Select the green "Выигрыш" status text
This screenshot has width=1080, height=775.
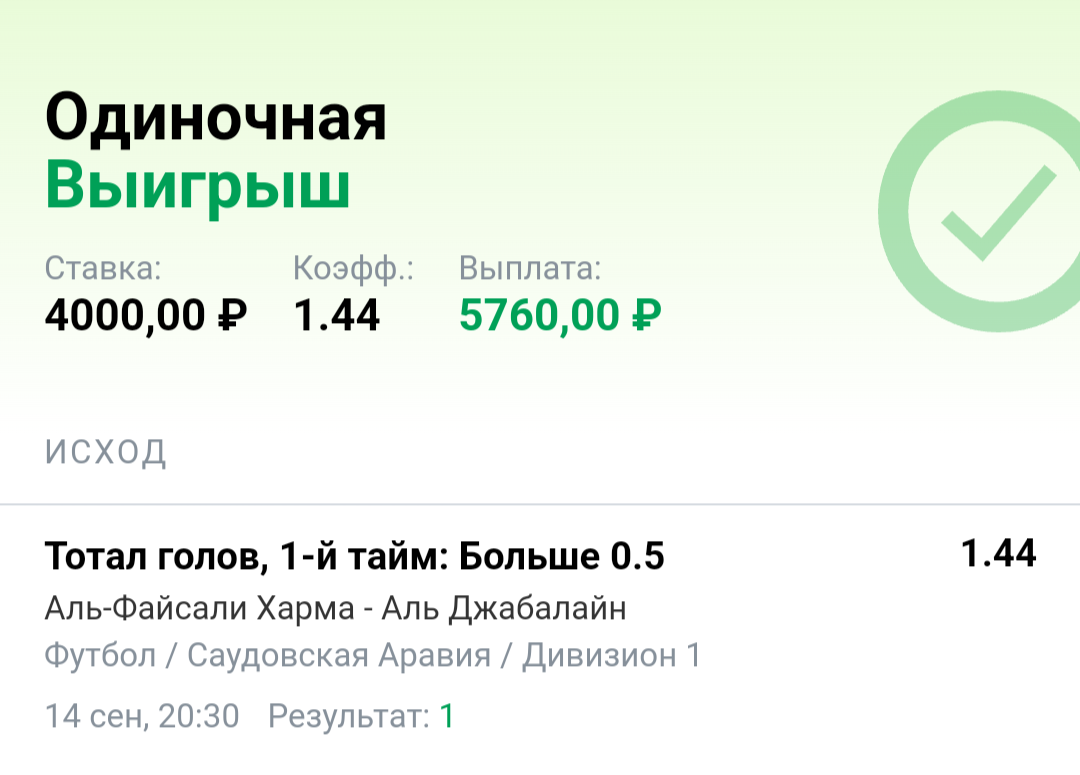click(x=198, y=187)
